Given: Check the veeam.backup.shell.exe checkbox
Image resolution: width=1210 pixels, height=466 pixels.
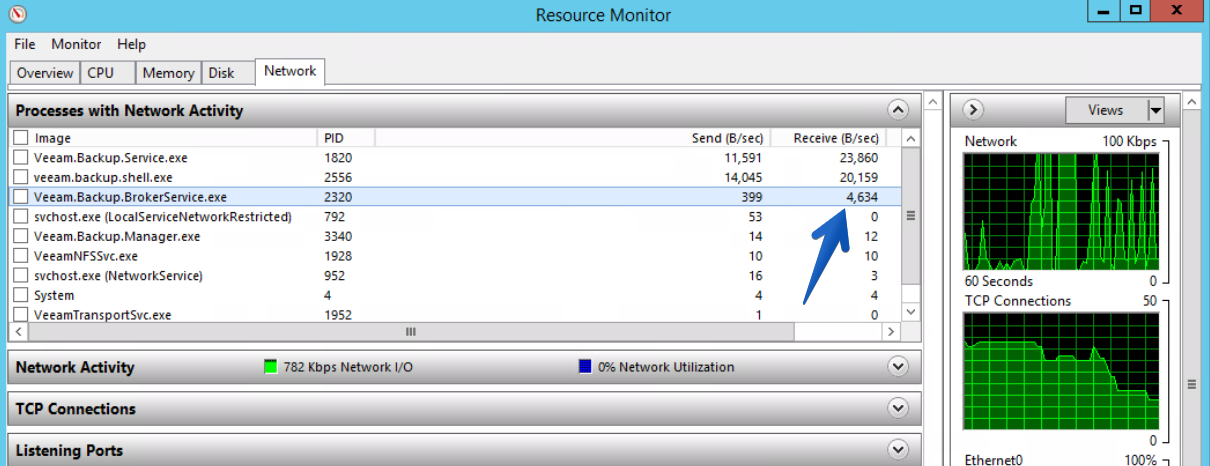Looking at the screenshot, I should [x=21, y=177].
